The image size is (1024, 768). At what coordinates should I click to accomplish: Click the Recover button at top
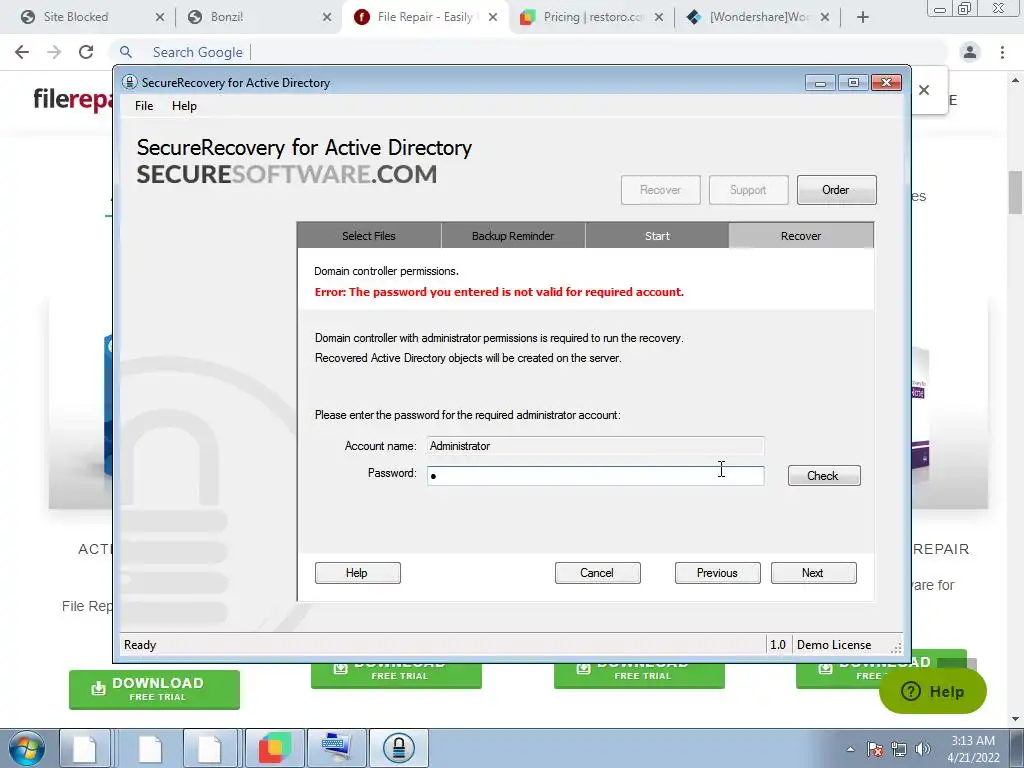click(660, 190)
